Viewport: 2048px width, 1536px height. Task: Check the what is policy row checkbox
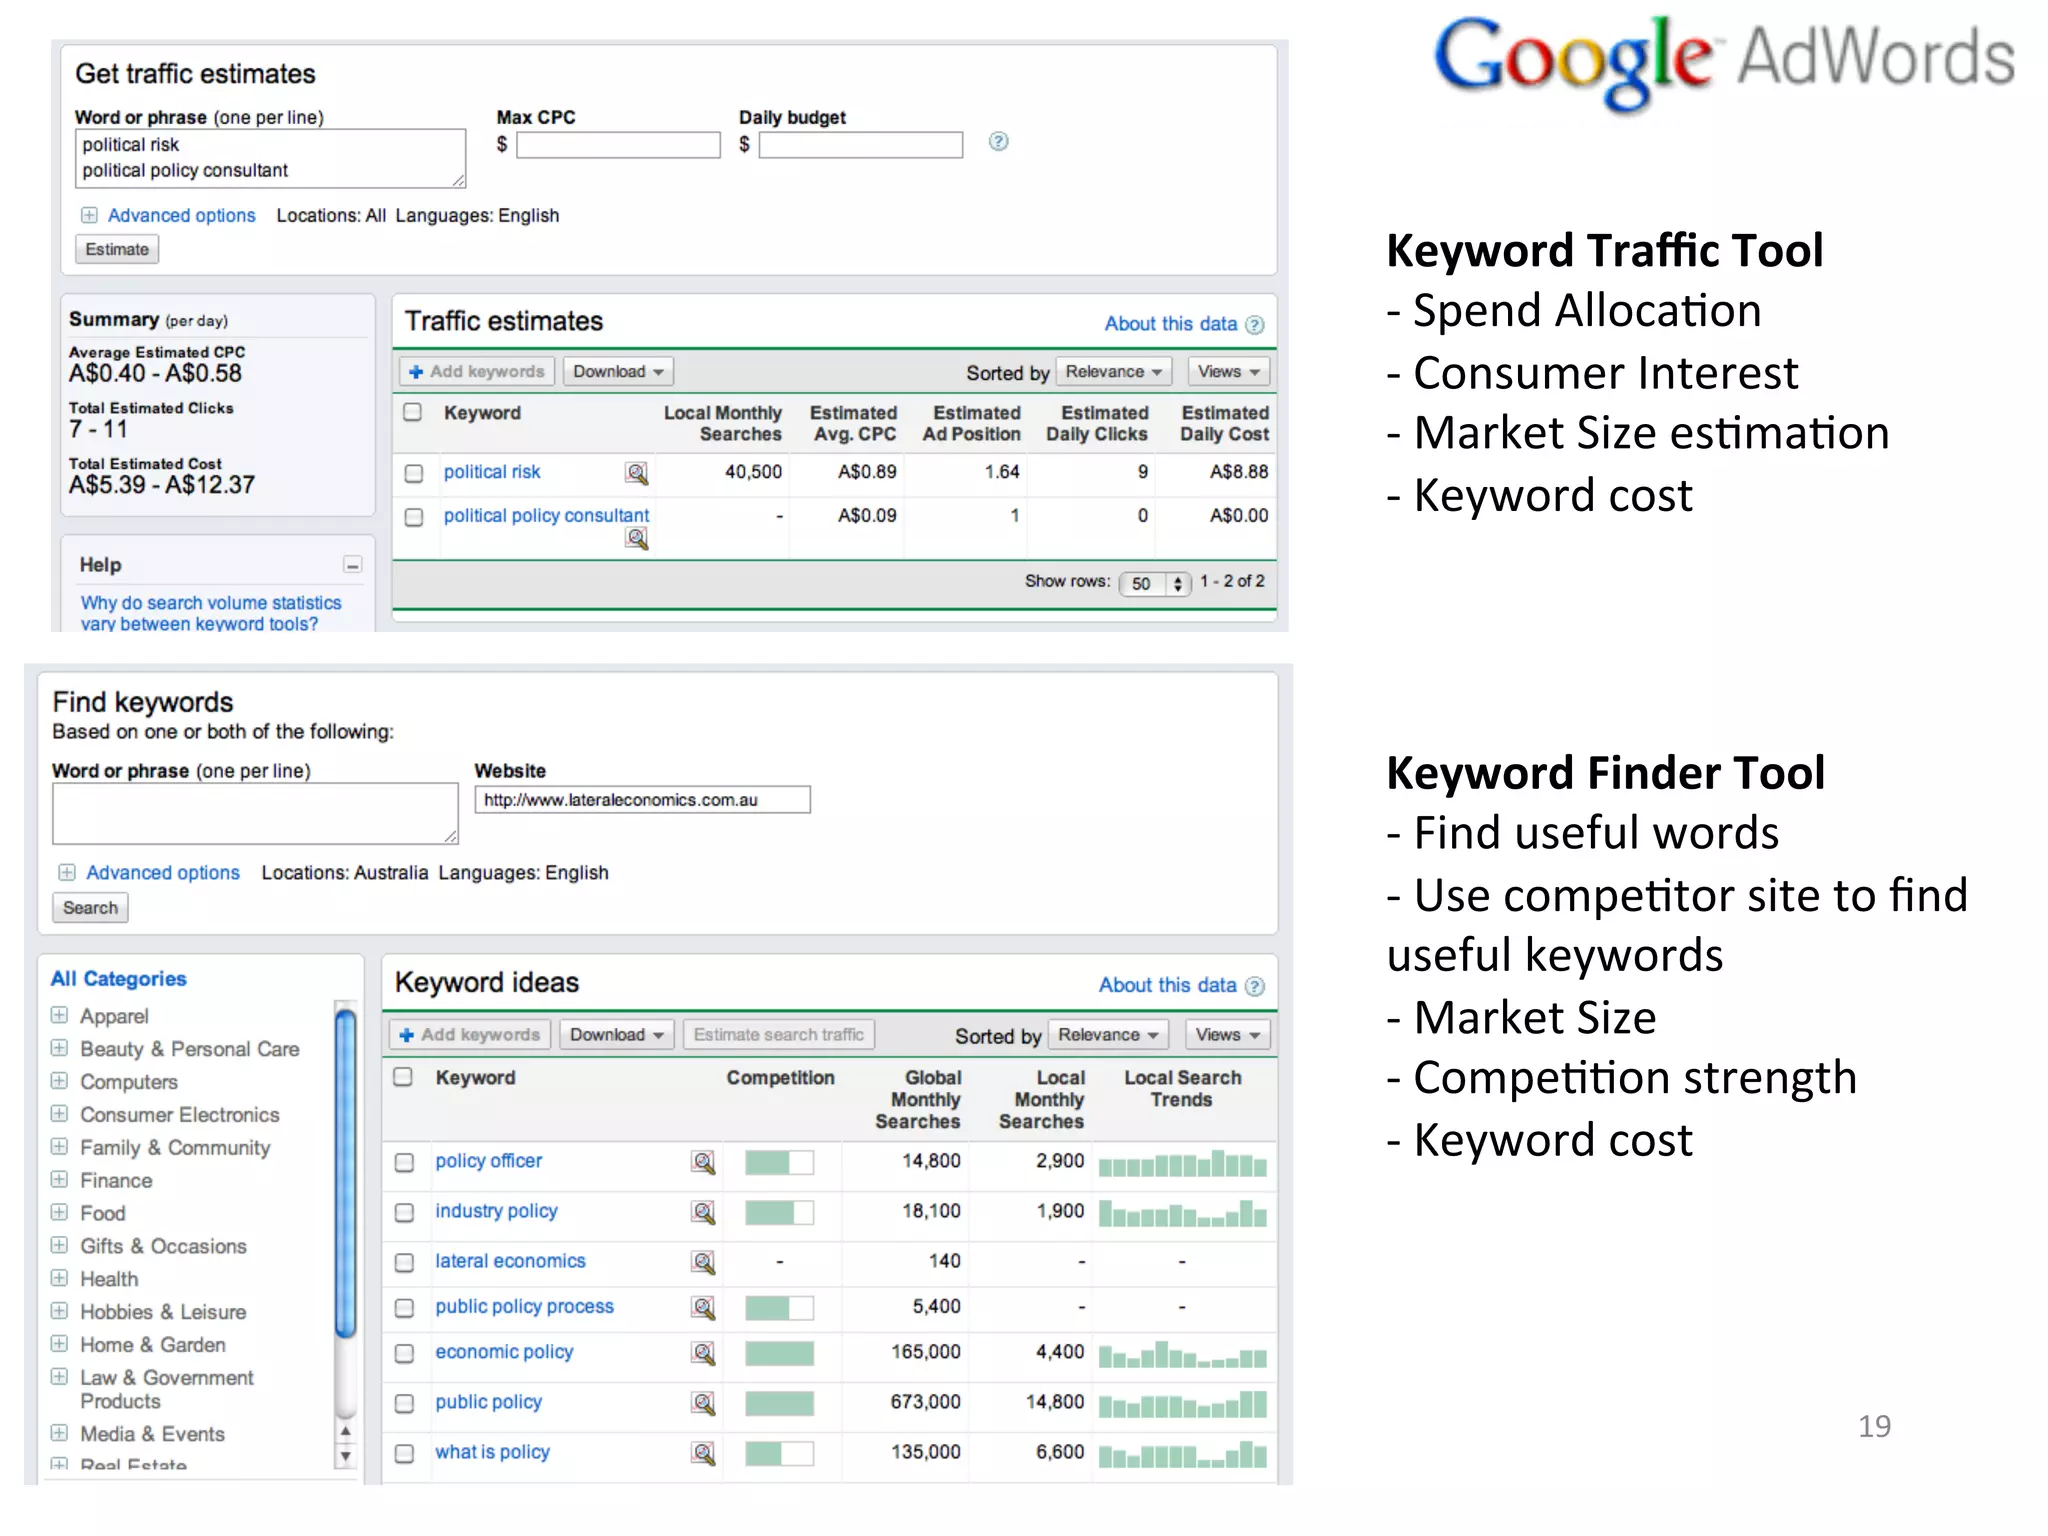404,1453
